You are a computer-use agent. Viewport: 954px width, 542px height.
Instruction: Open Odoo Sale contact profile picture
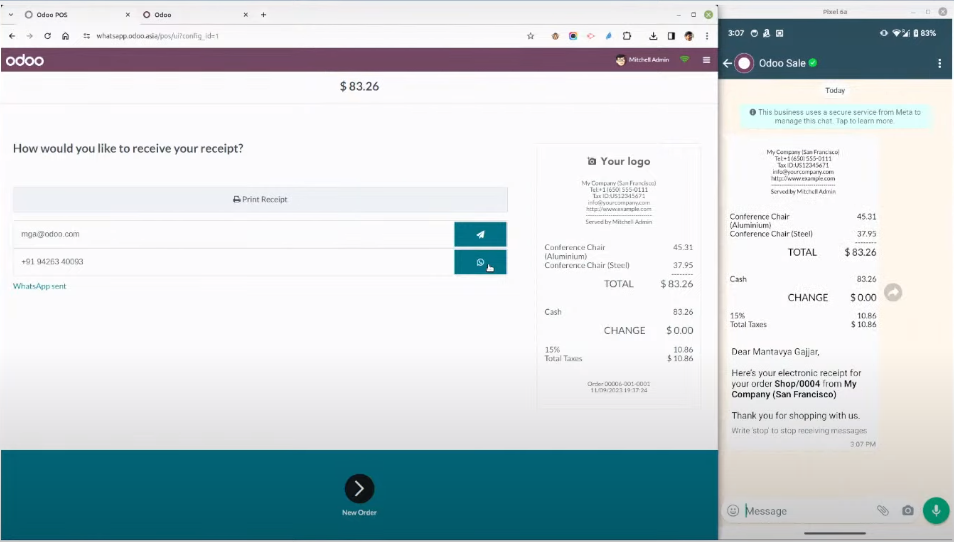tap(744, 63)
